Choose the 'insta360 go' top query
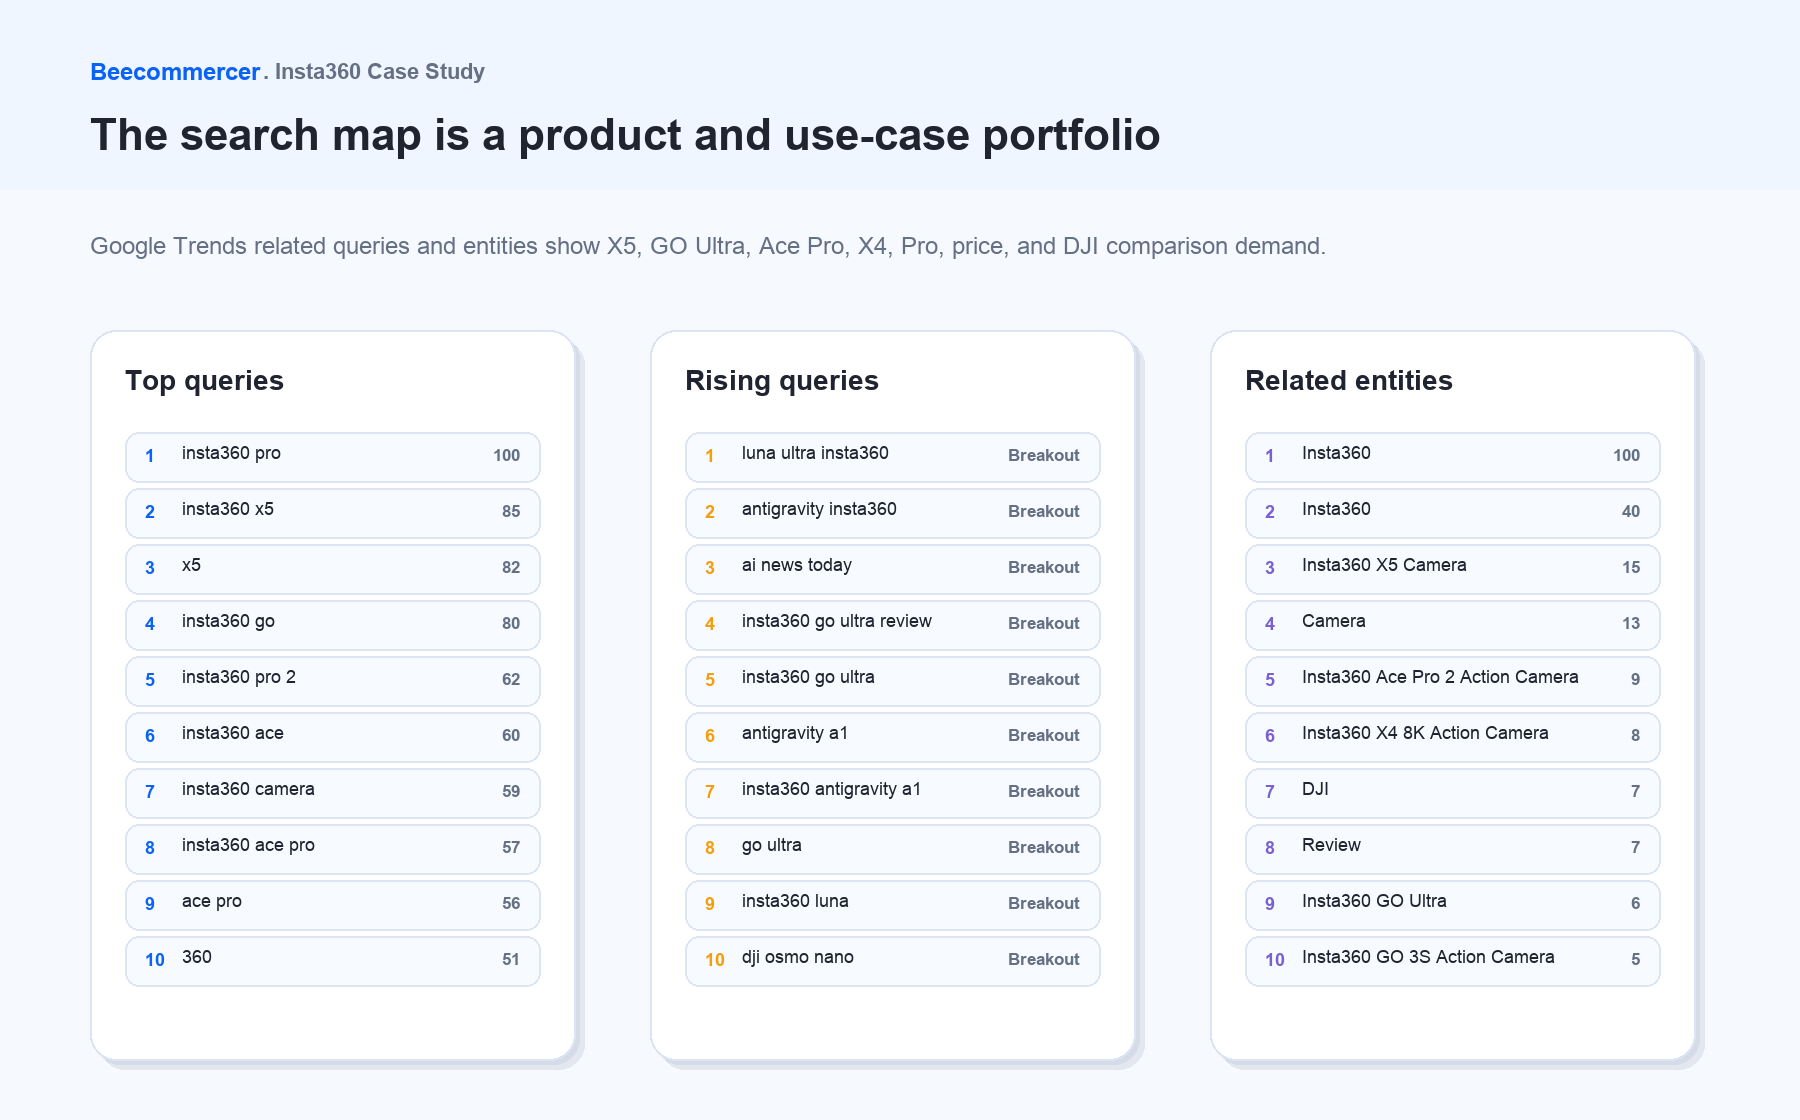 (333, 625)
